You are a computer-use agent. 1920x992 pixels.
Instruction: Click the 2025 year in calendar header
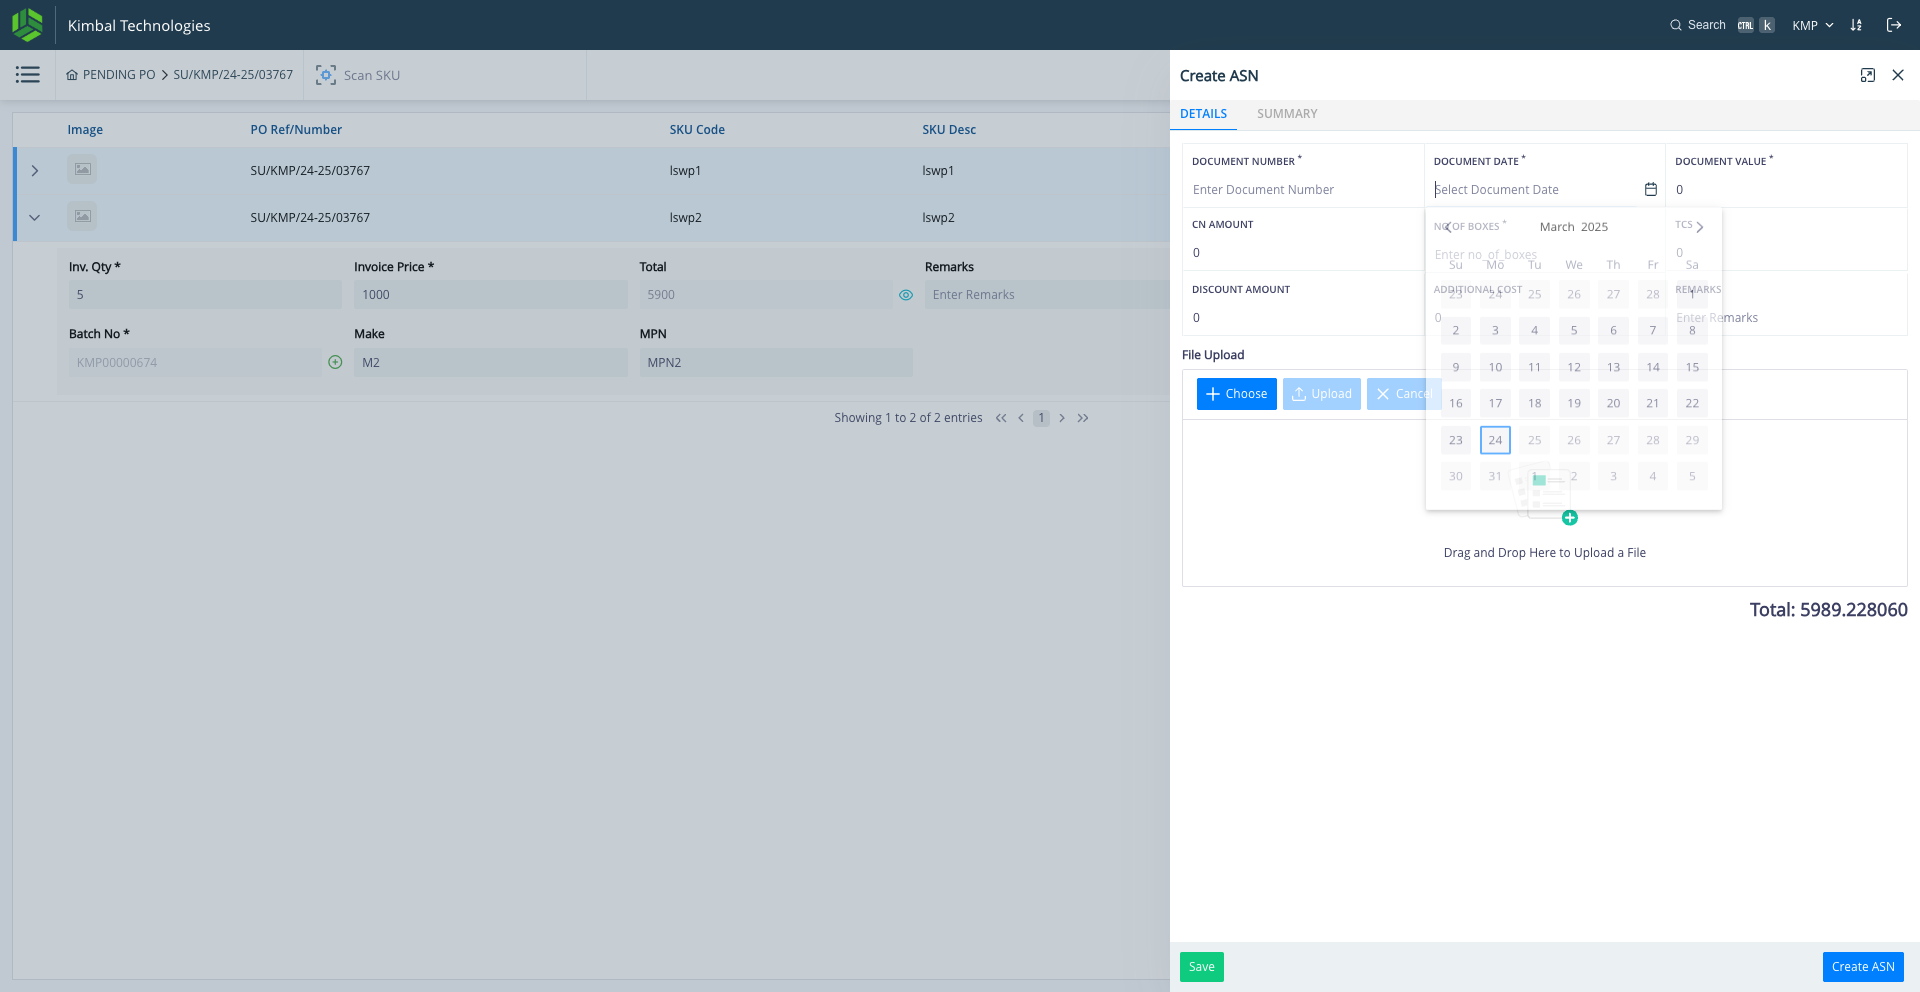coord(1594,227)
